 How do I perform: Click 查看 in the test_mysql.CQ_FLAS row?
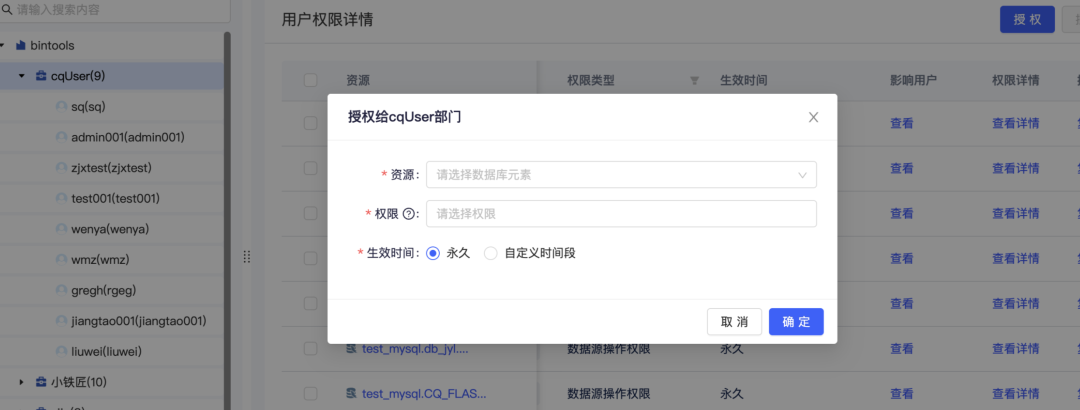pos(902,393)
